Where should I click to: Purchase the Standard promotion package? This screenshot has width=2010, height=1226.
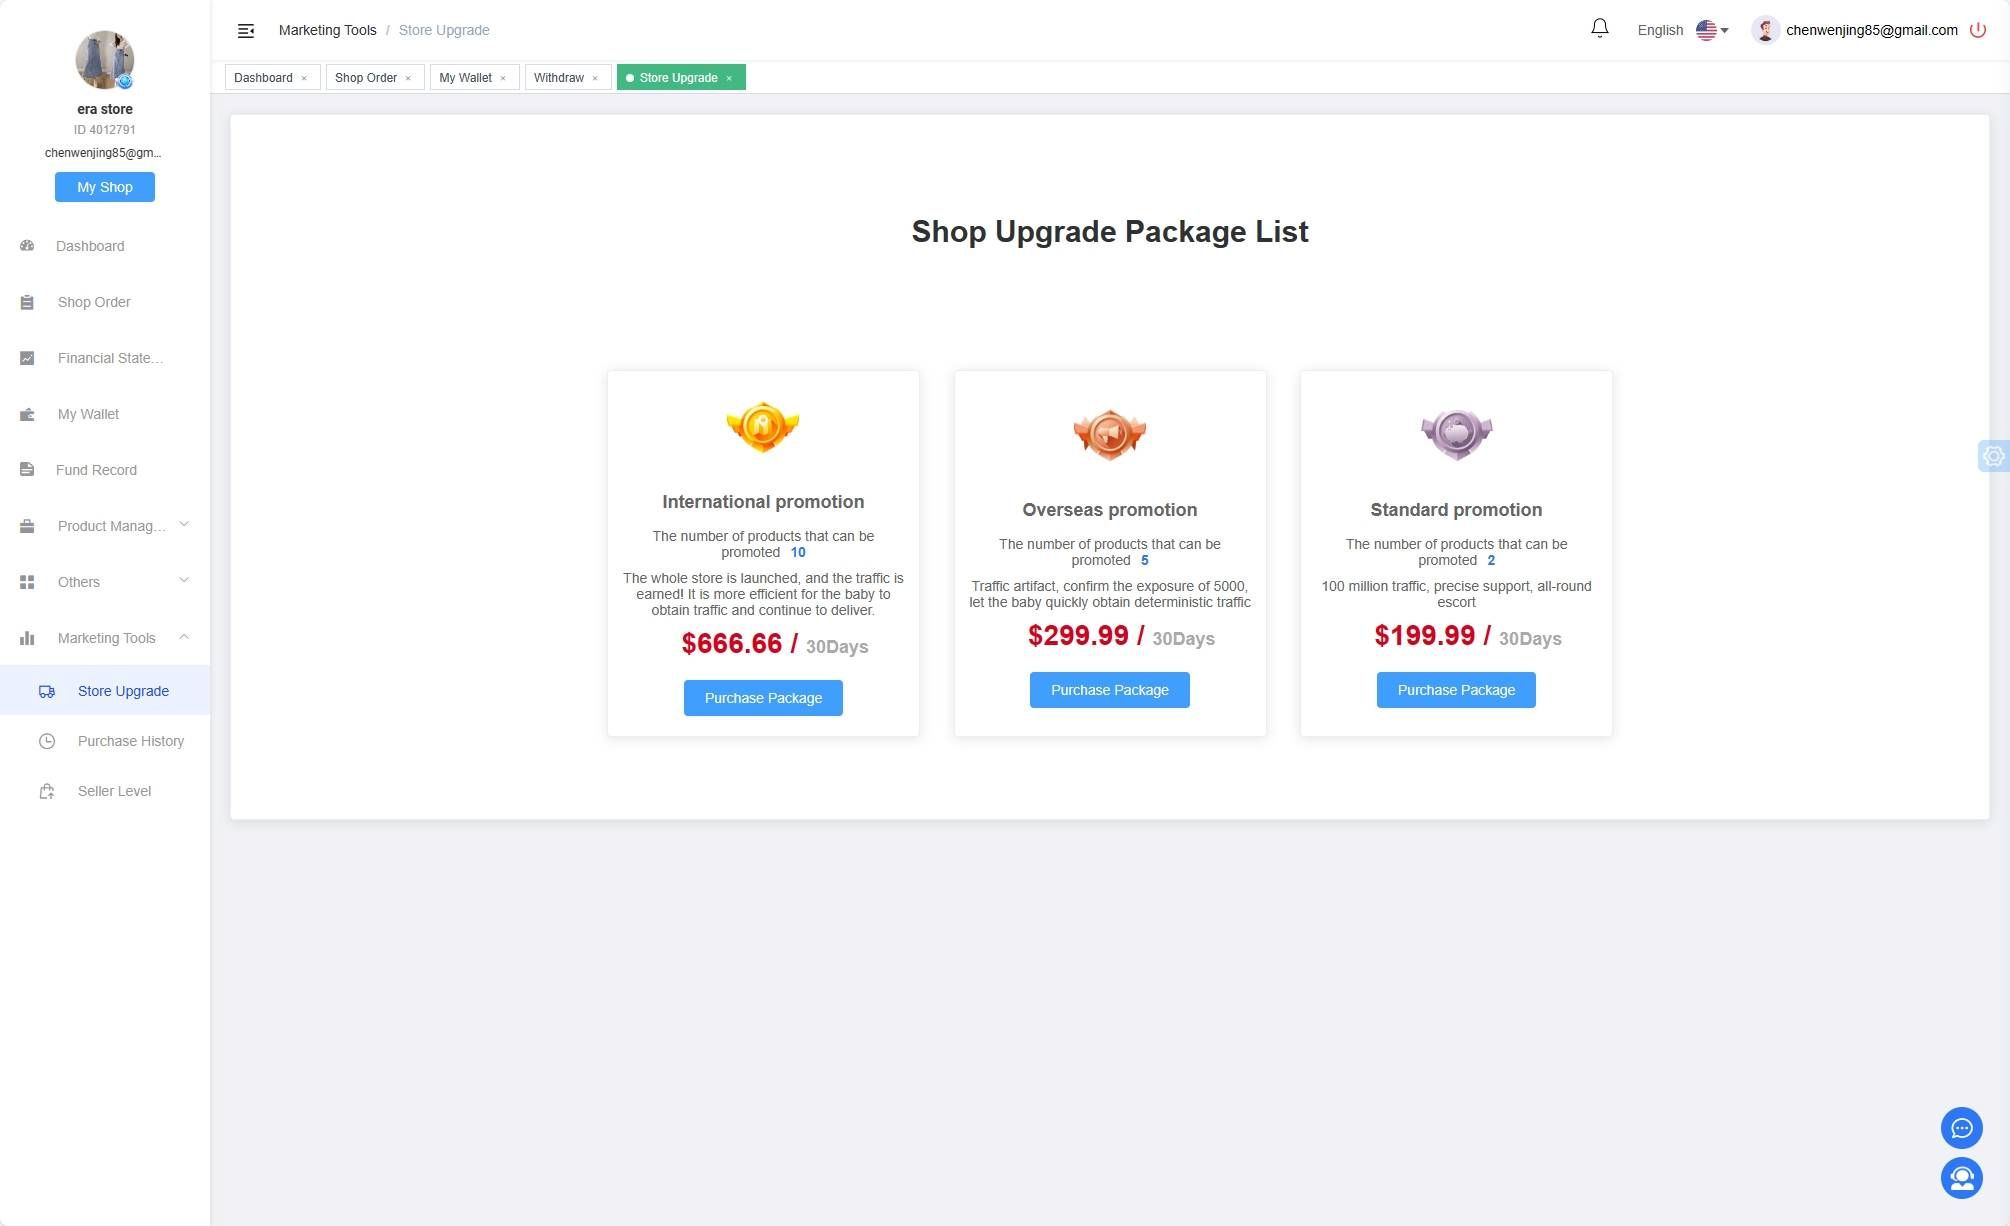click(x=1456, y=689)
